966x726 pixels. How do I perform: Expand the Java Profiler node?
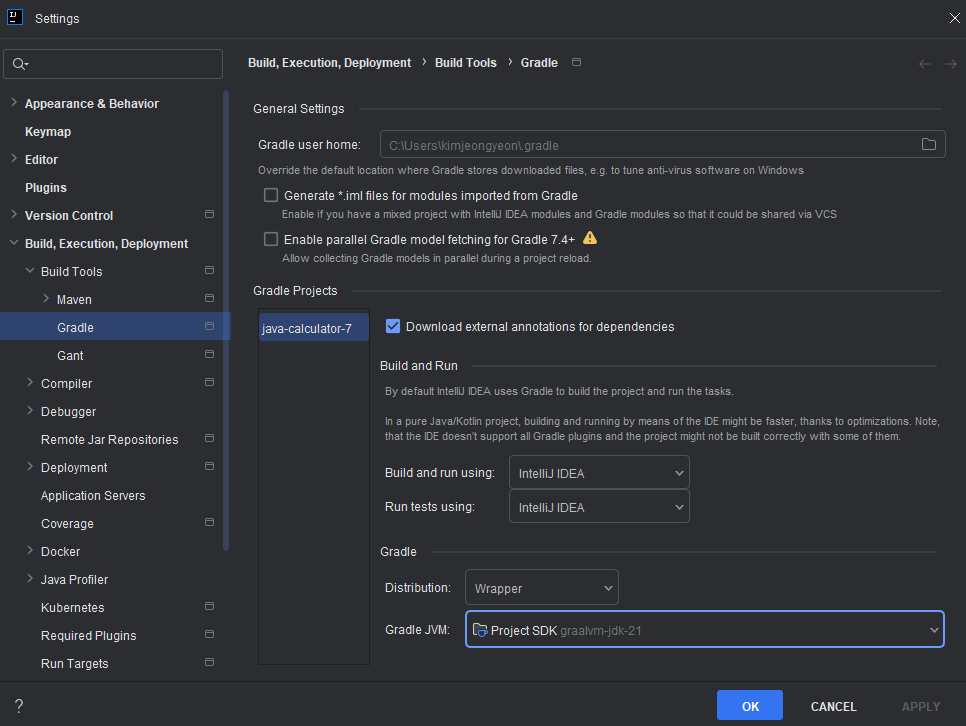(30, 579)
